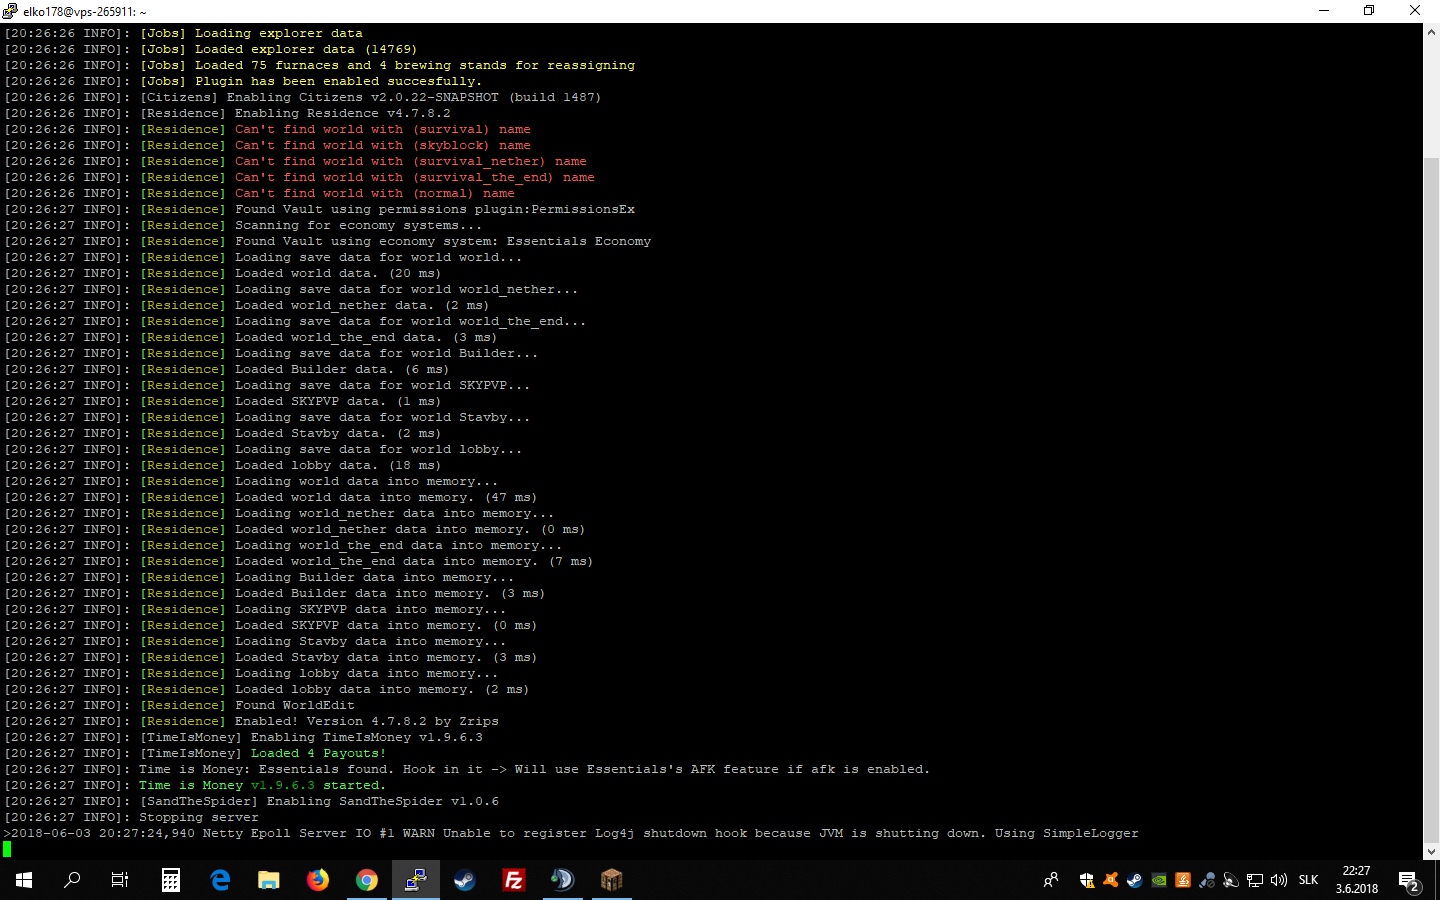Open Steam from the taskbar
Screen dimensions: 1440x900
point(465,880)
